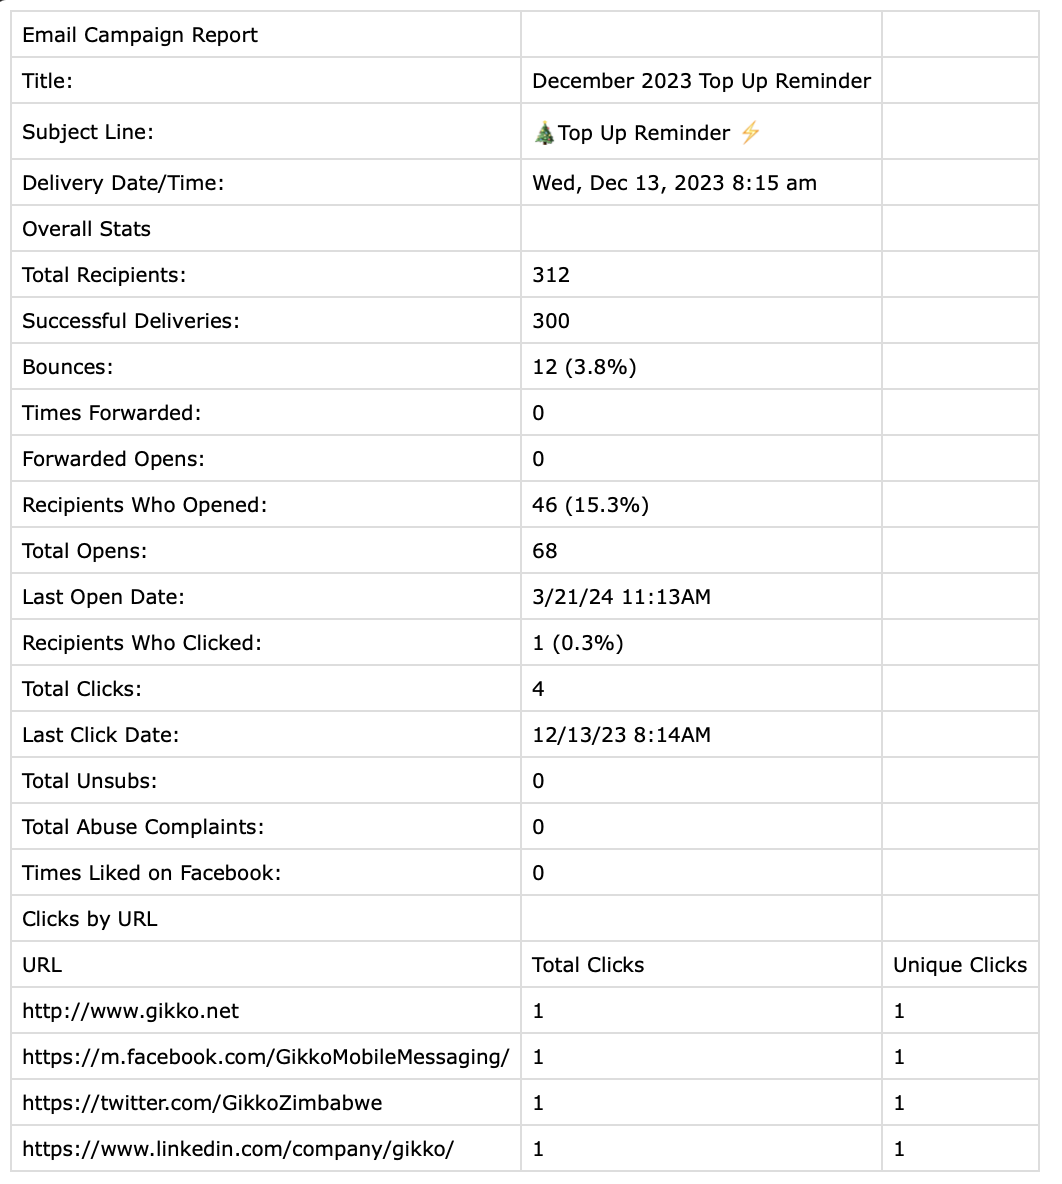Screen dimensions: 1062x1184
Task: Select the December 2023 Top Up Reminder title
Action: [701, 81]
